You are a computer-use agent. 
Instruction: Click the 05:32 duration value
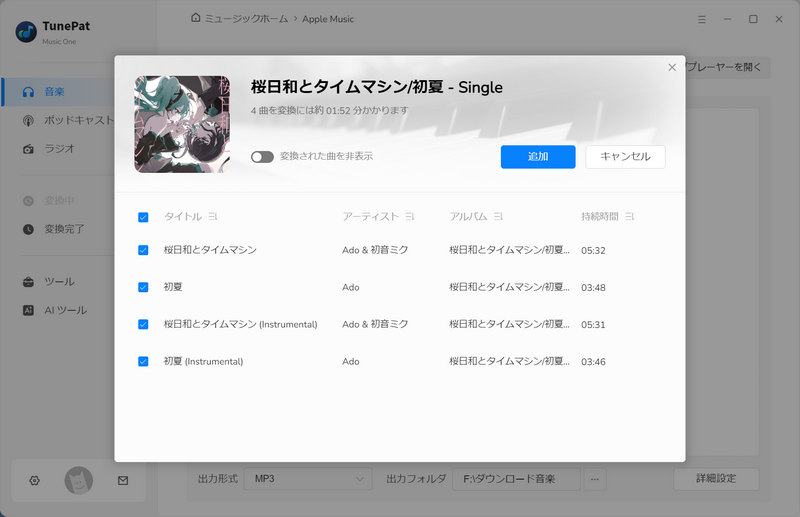click(x=593, y=251)
